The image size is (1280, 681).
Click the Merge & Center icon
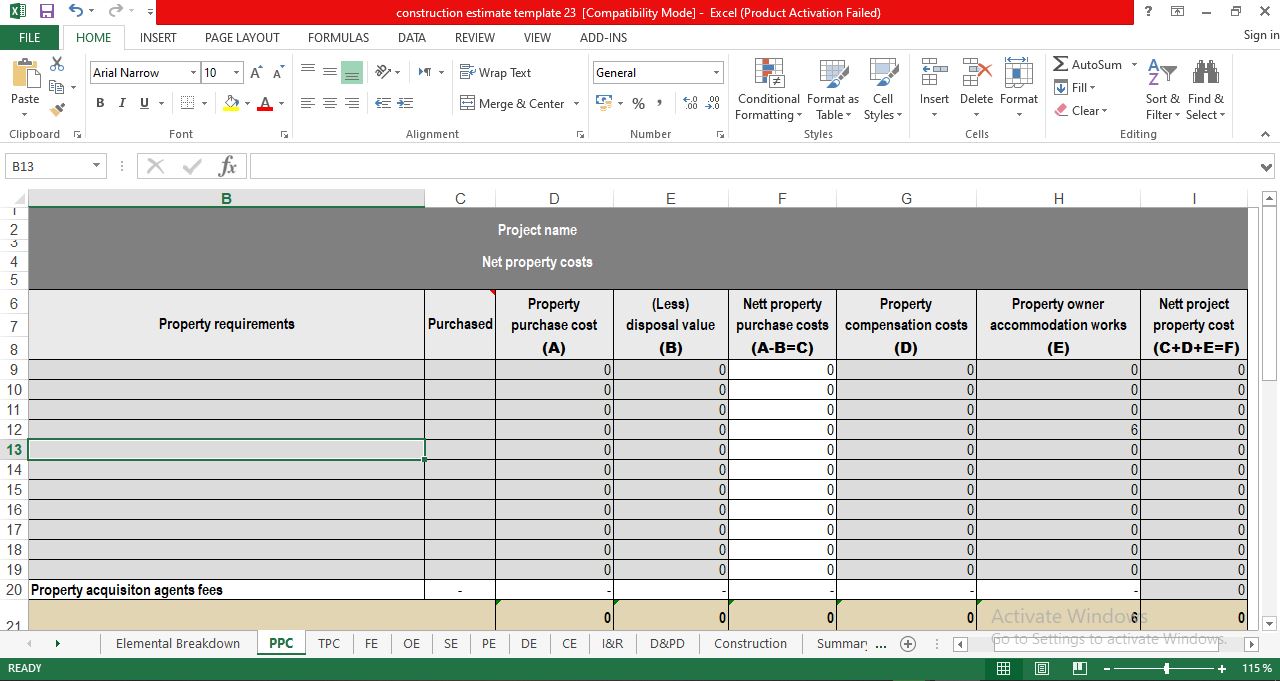tap(511, 103)
